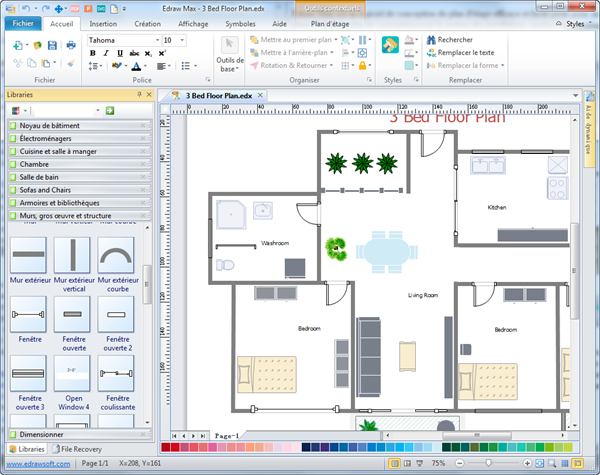Click the lock protection icon
Viewport: 600px width, 475px height.
362,65
